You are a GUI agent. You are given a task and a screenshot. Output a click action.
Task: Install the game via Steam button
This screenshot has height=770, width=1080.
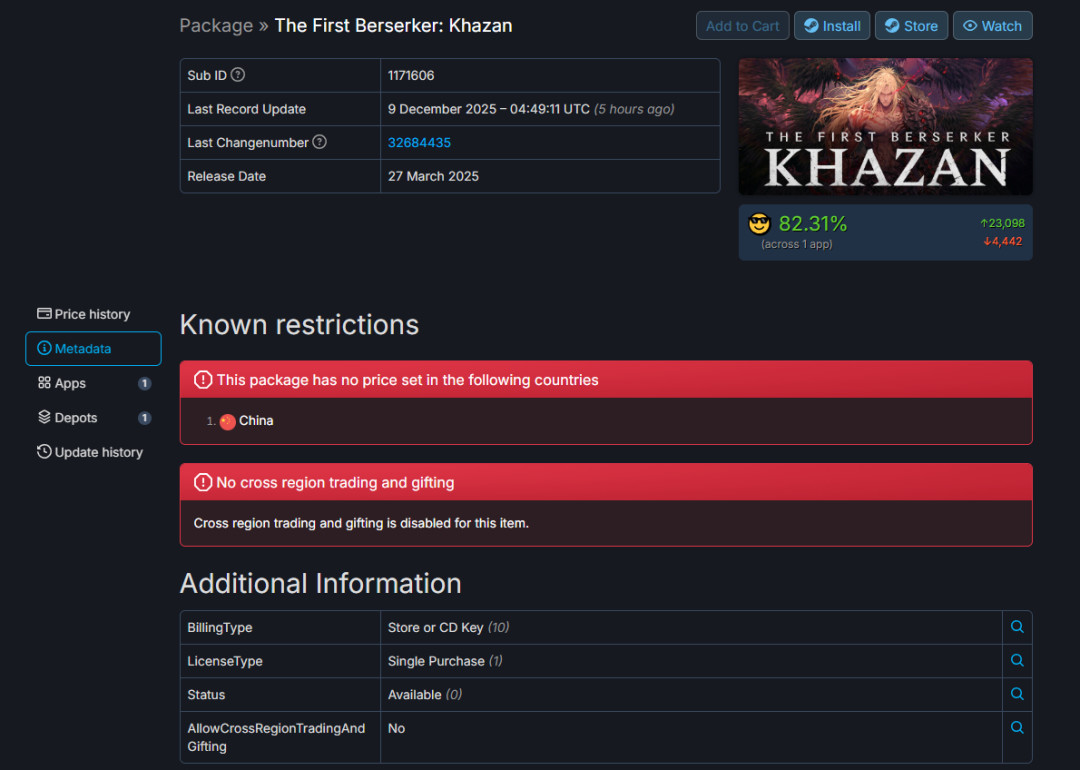point(832,25)
